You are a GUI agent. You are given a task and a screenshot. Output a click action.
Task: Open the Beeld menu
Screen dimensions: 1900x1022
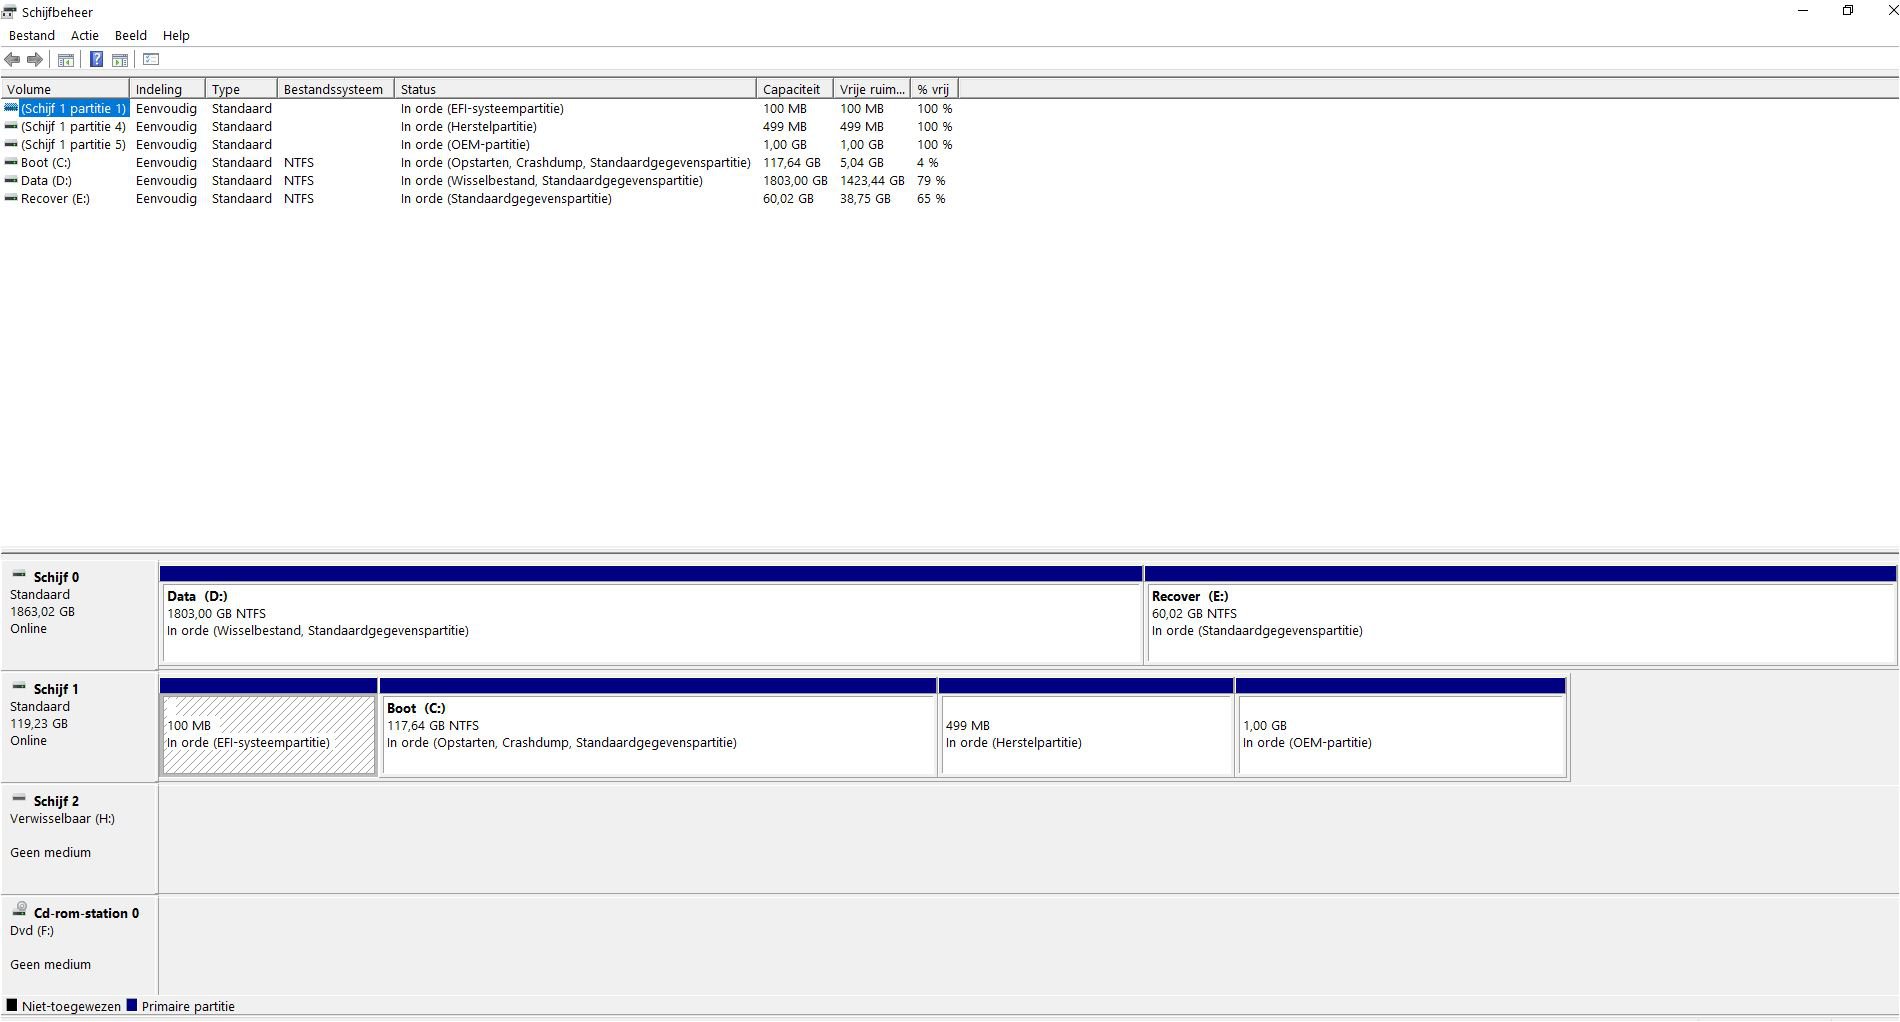tap(131, 35)
